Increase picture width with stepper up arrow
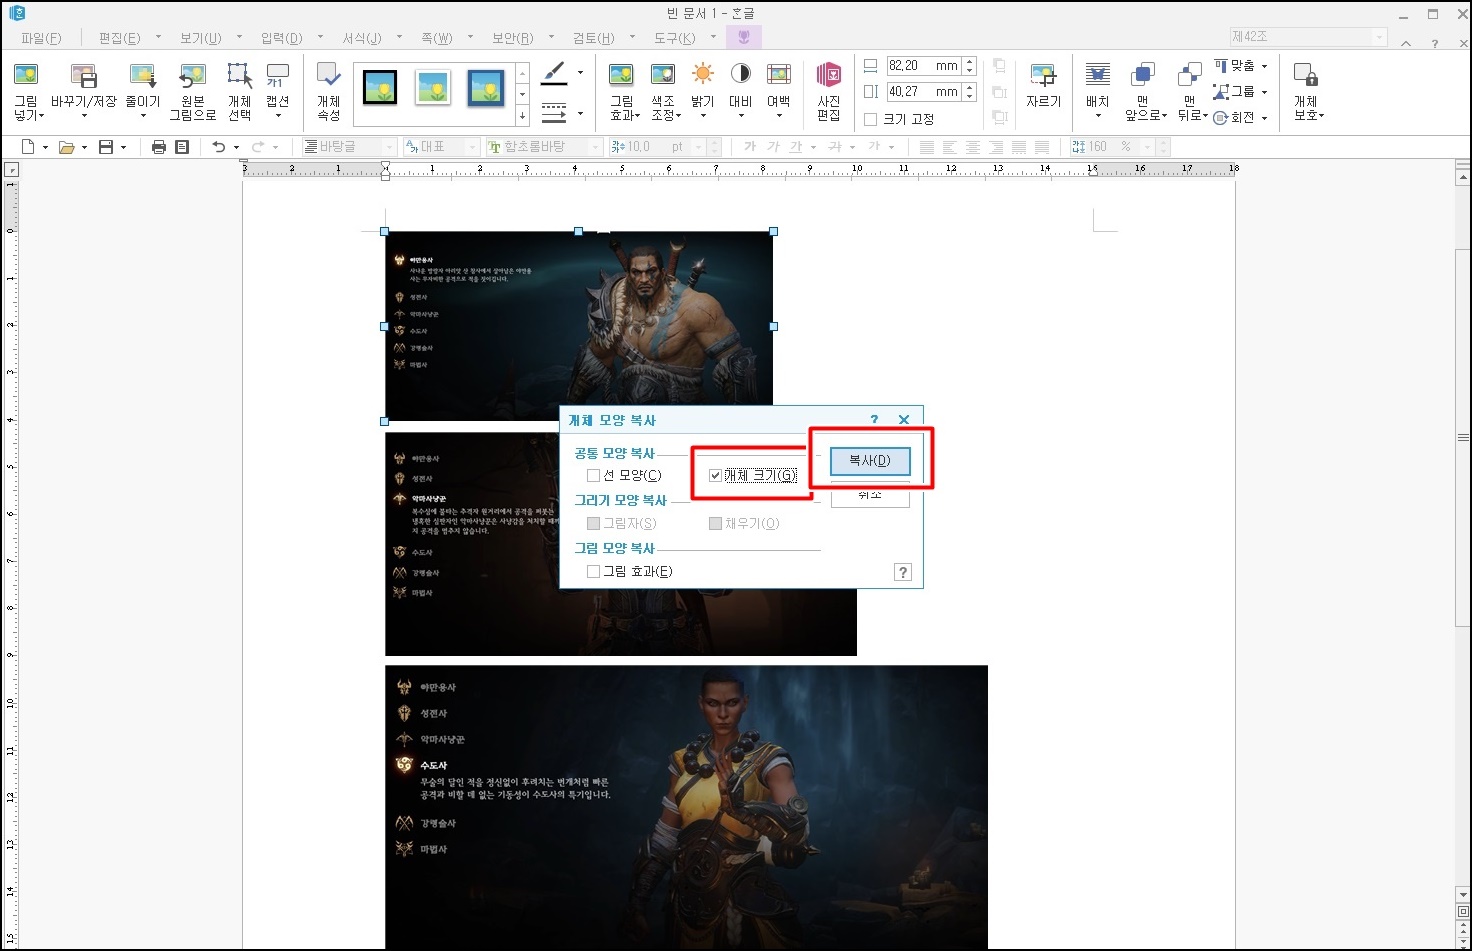This screenshot has height=951, width=1472. (969, 62)
